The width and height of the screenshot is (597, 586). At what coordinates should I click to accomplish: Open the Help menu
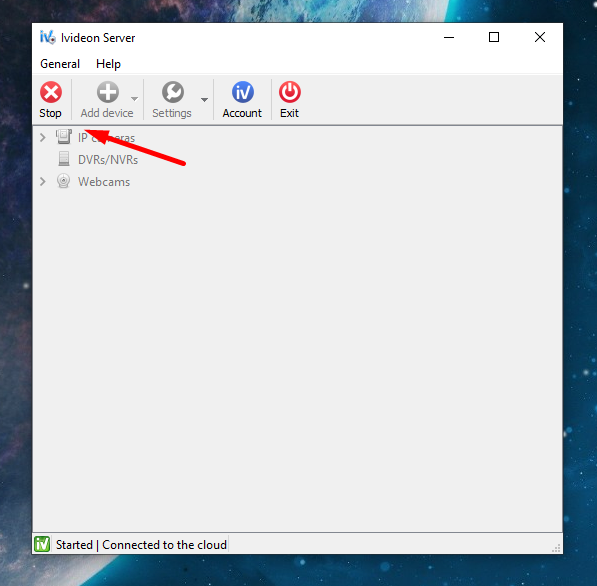[109, 64]
